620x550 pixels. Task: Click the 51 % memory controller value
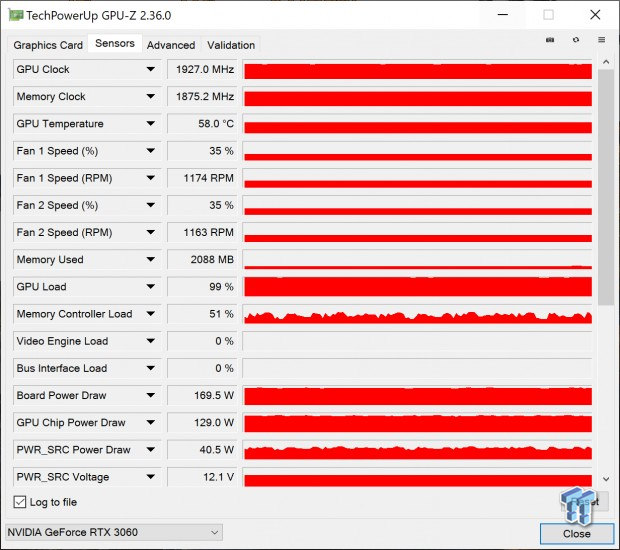(x=202, y=314)
